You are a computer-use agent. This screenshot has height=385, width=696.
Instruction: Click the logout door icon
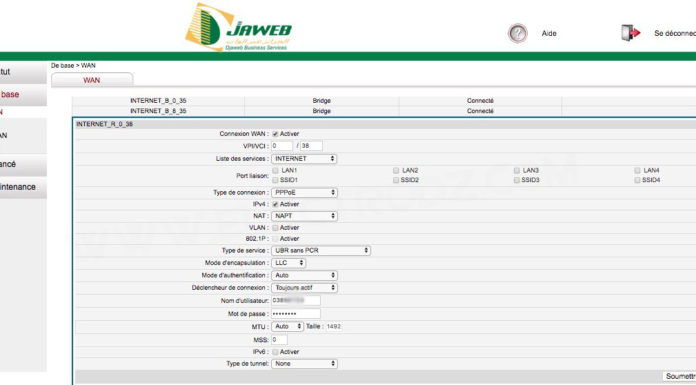[x=630, y=33]
